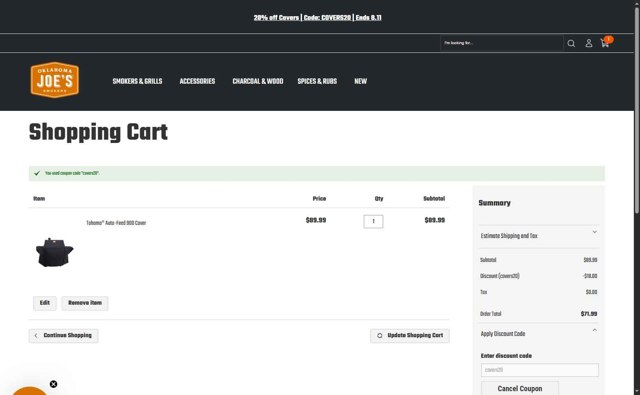
Task: Click the discount code input field
Action: pyautogui.click(x=540, y=370)
